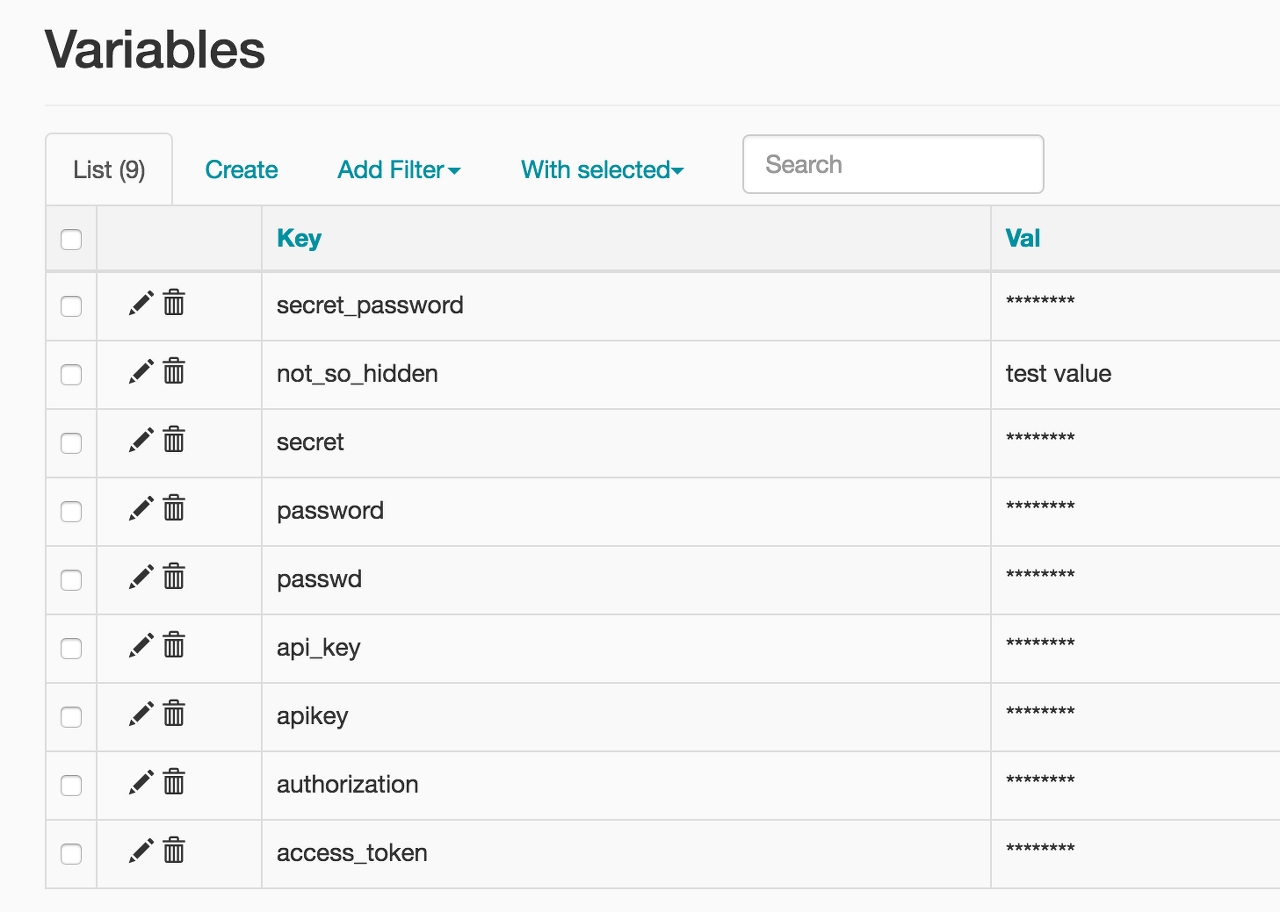Delete the password variable with trash icon
Image resolution: width=1280 pixels, height=912 pixels.
coord(174,507)
